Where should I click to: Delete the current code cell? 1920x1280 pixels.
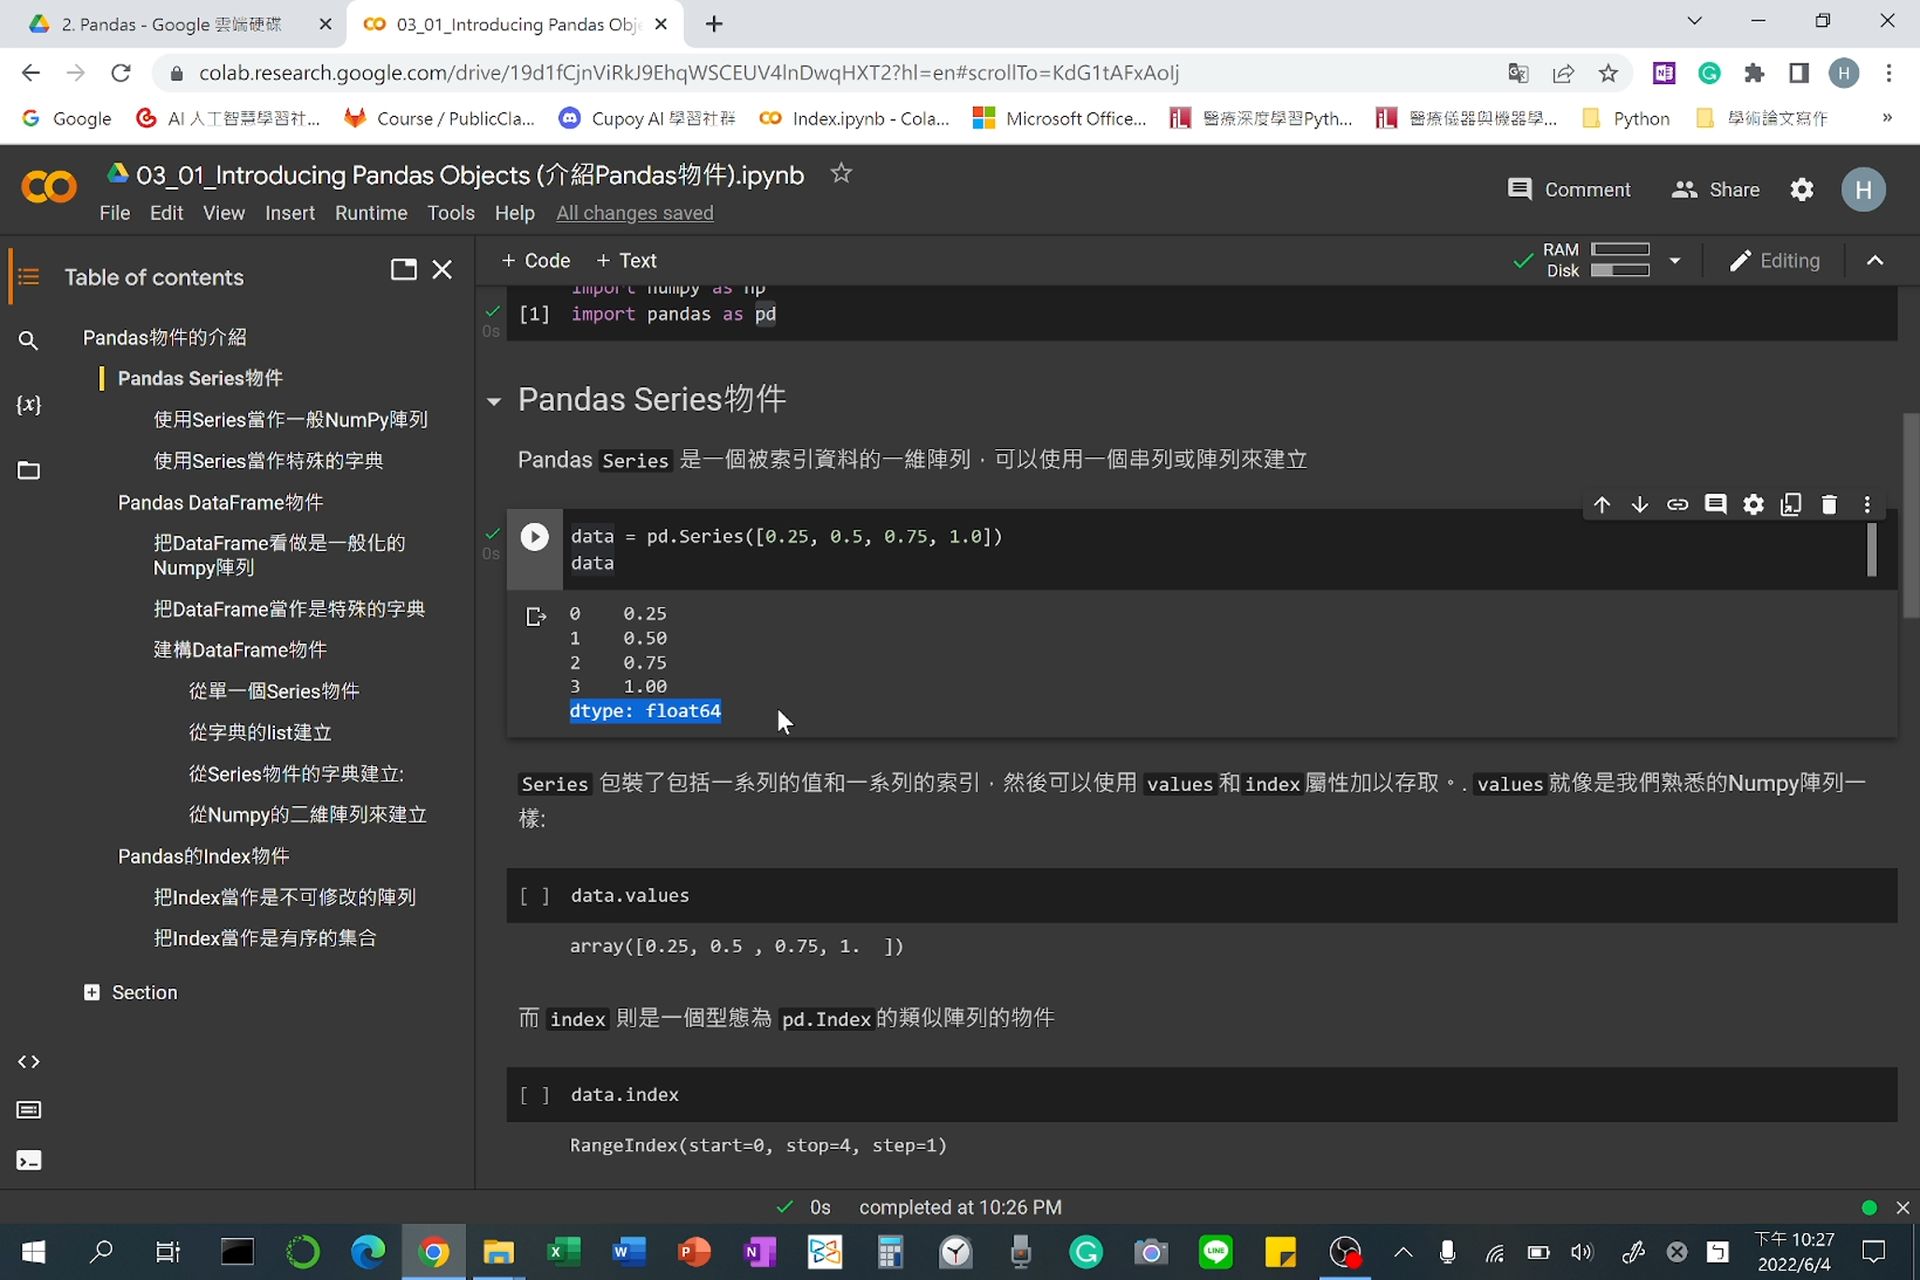pos(1830,504)
